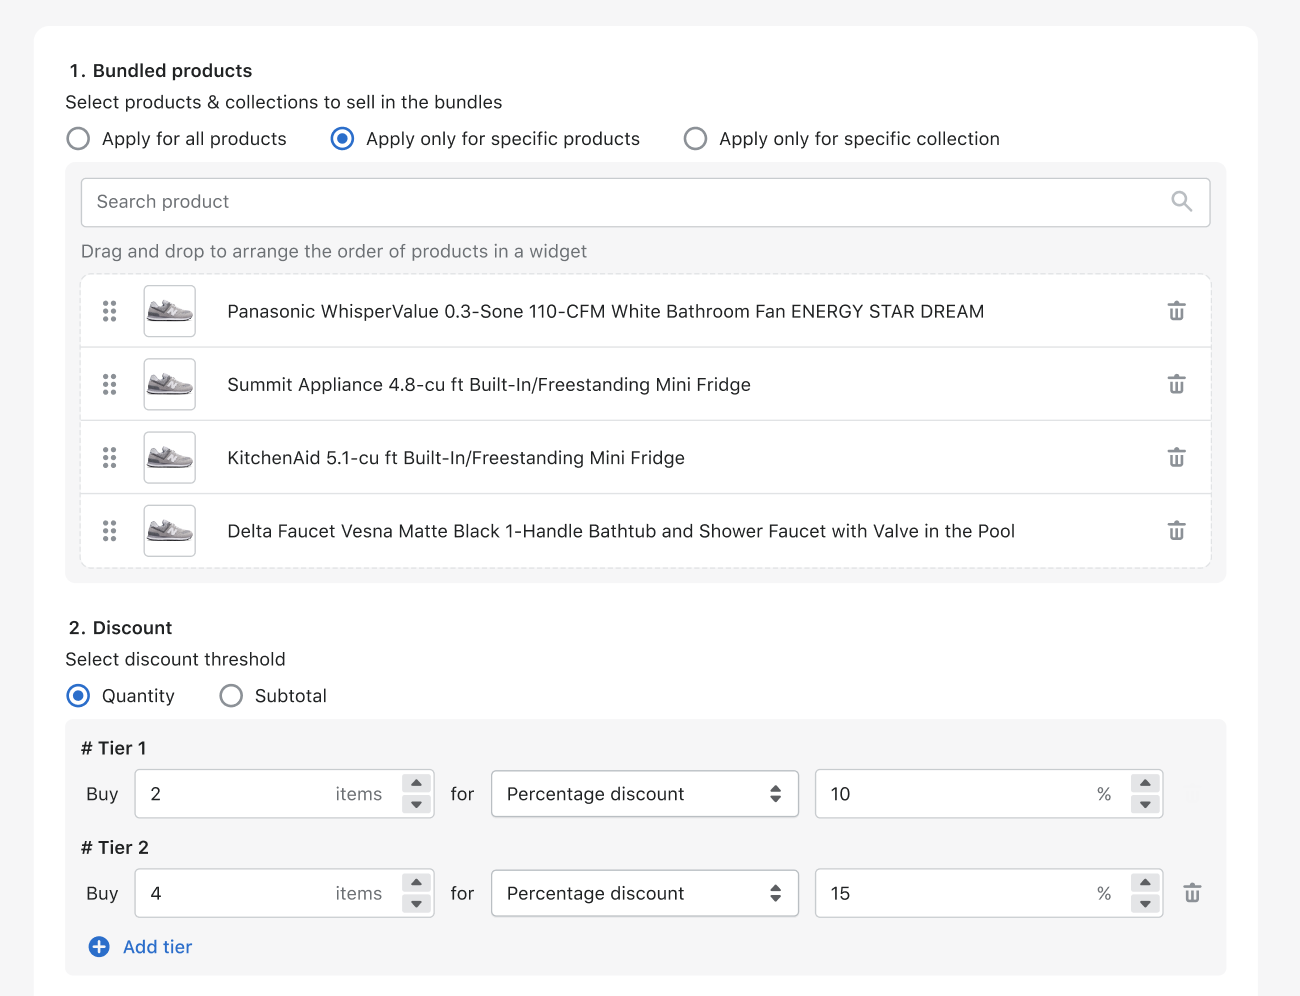Screen dimensions: 1300x996
Task: Click the search magnifier icon
Action: point(1182,201)
